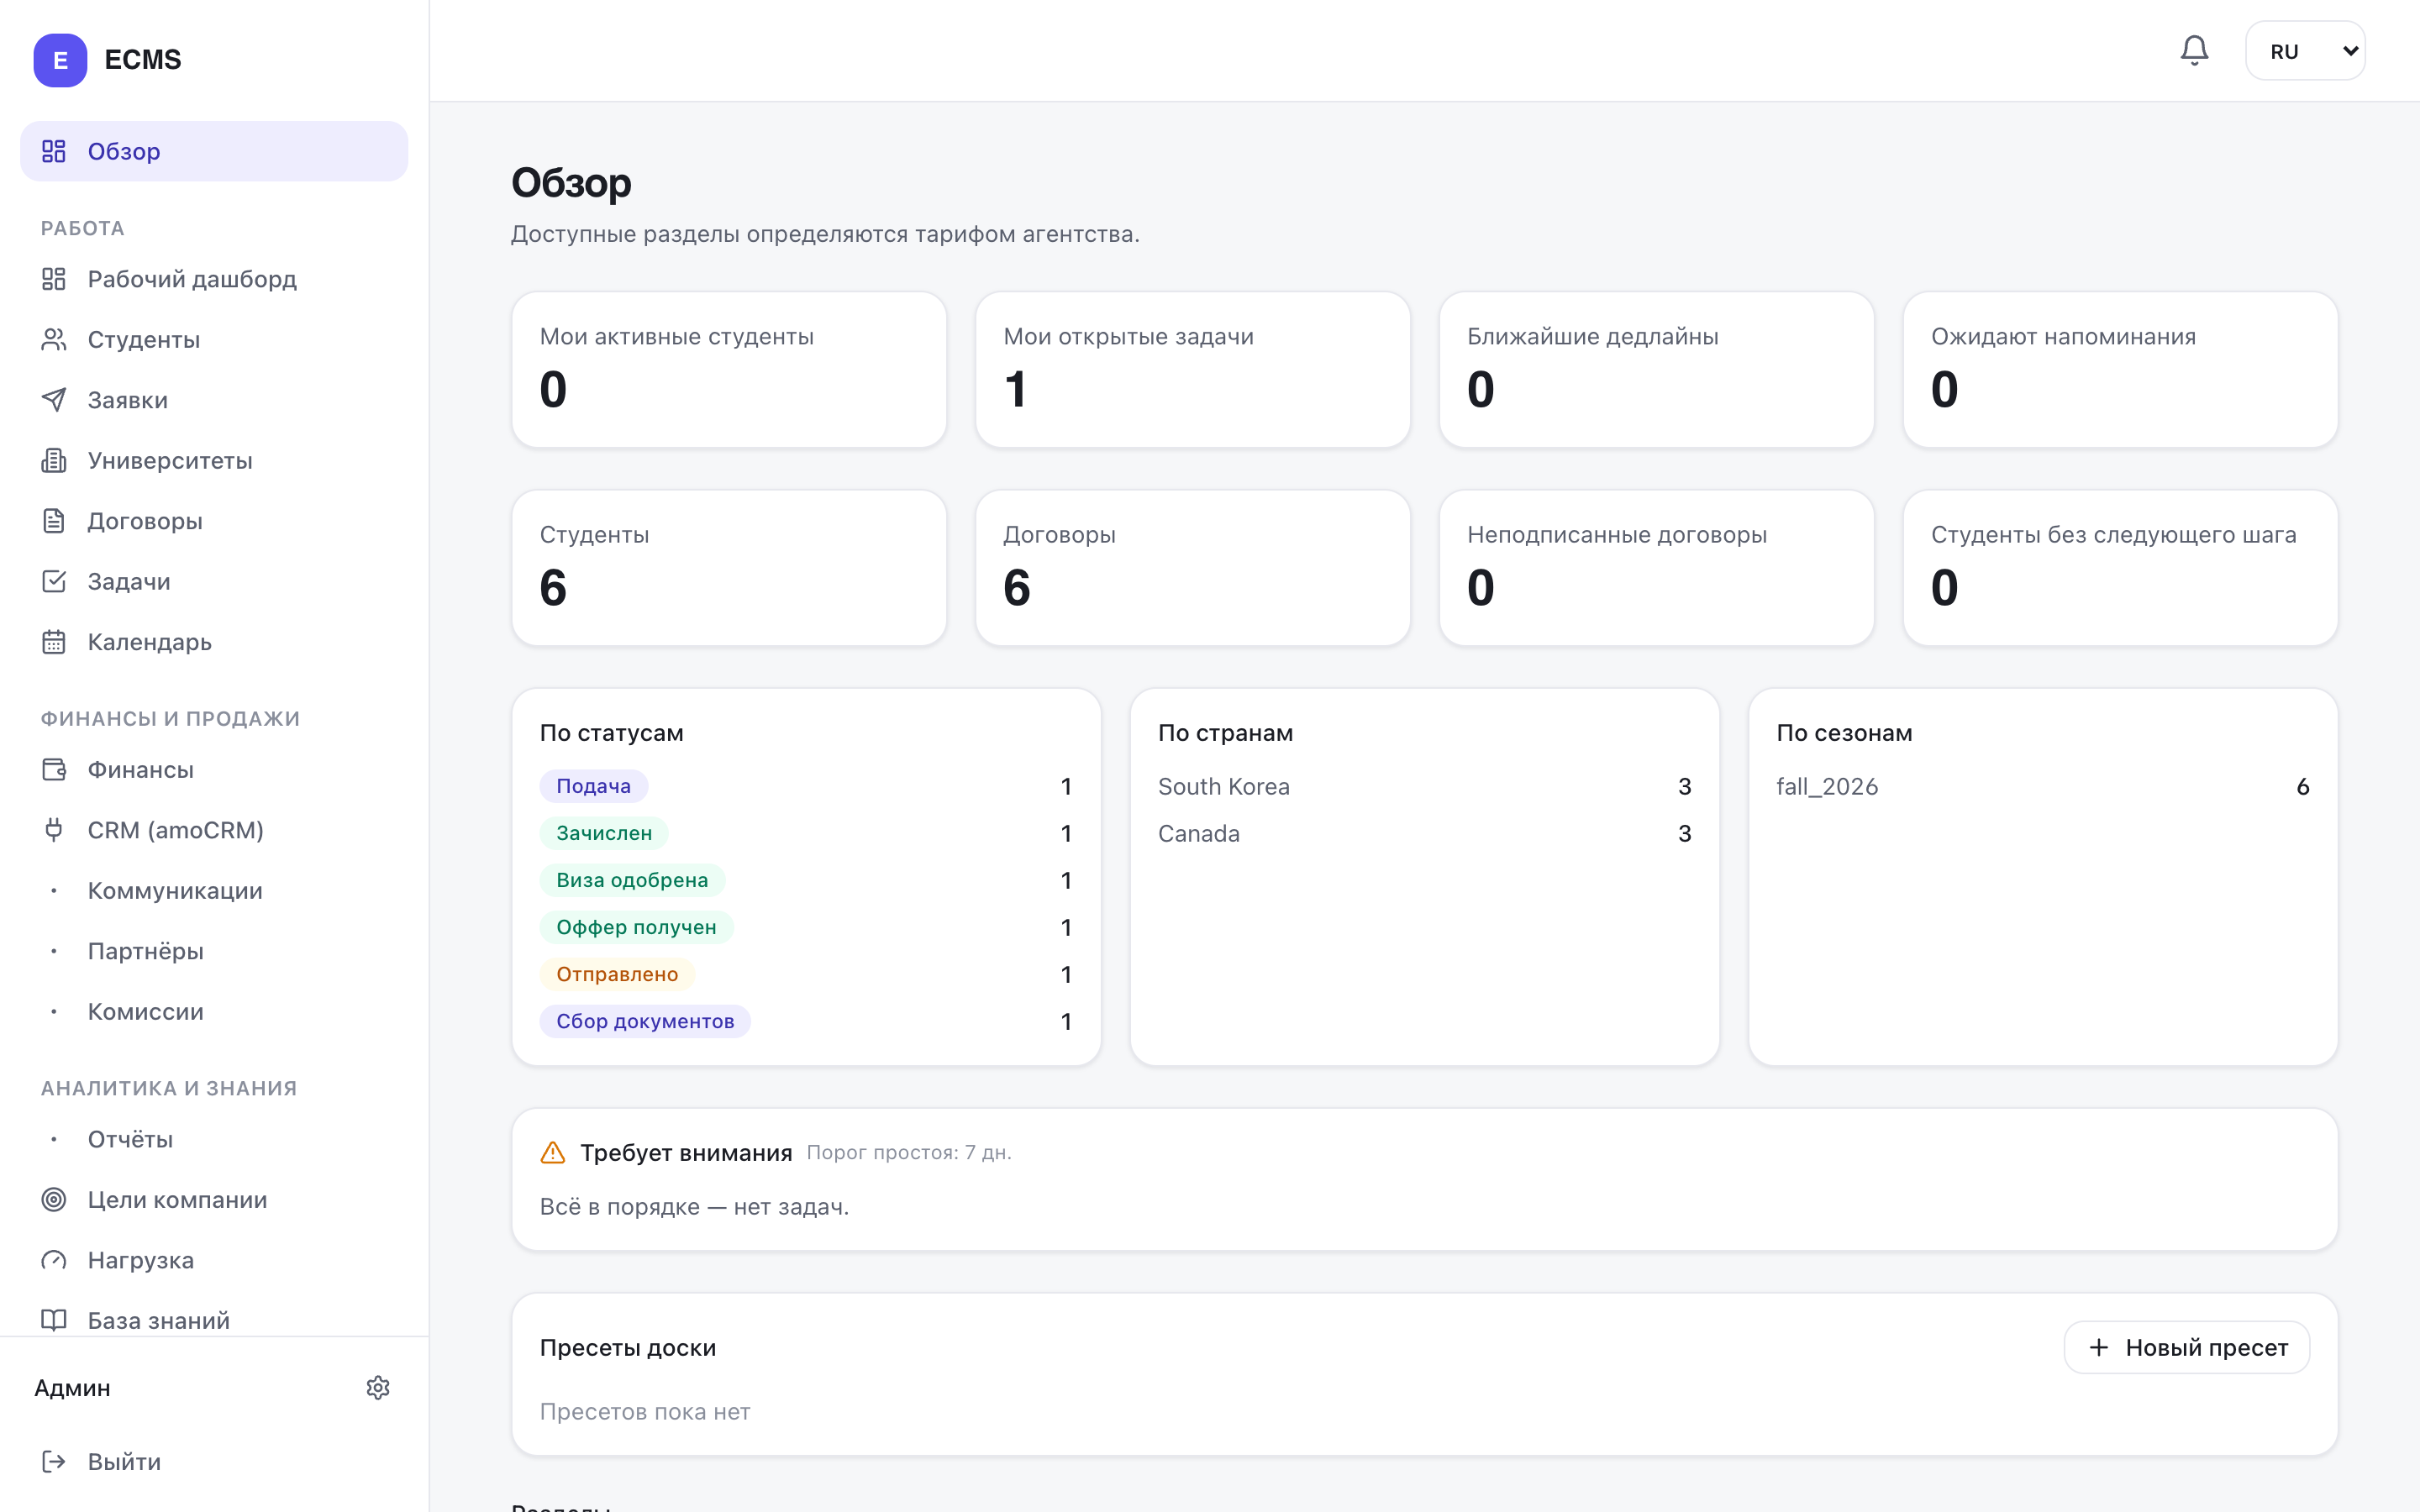Click the Финансы wallet icon
Viewport: 2420px width, 1512px height.
[54, 770]
